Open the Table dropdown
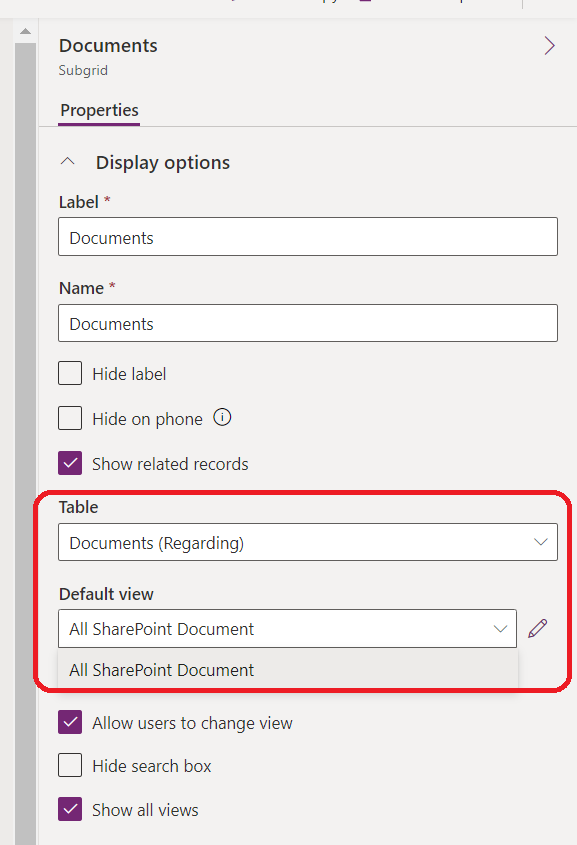 point(540,542)
